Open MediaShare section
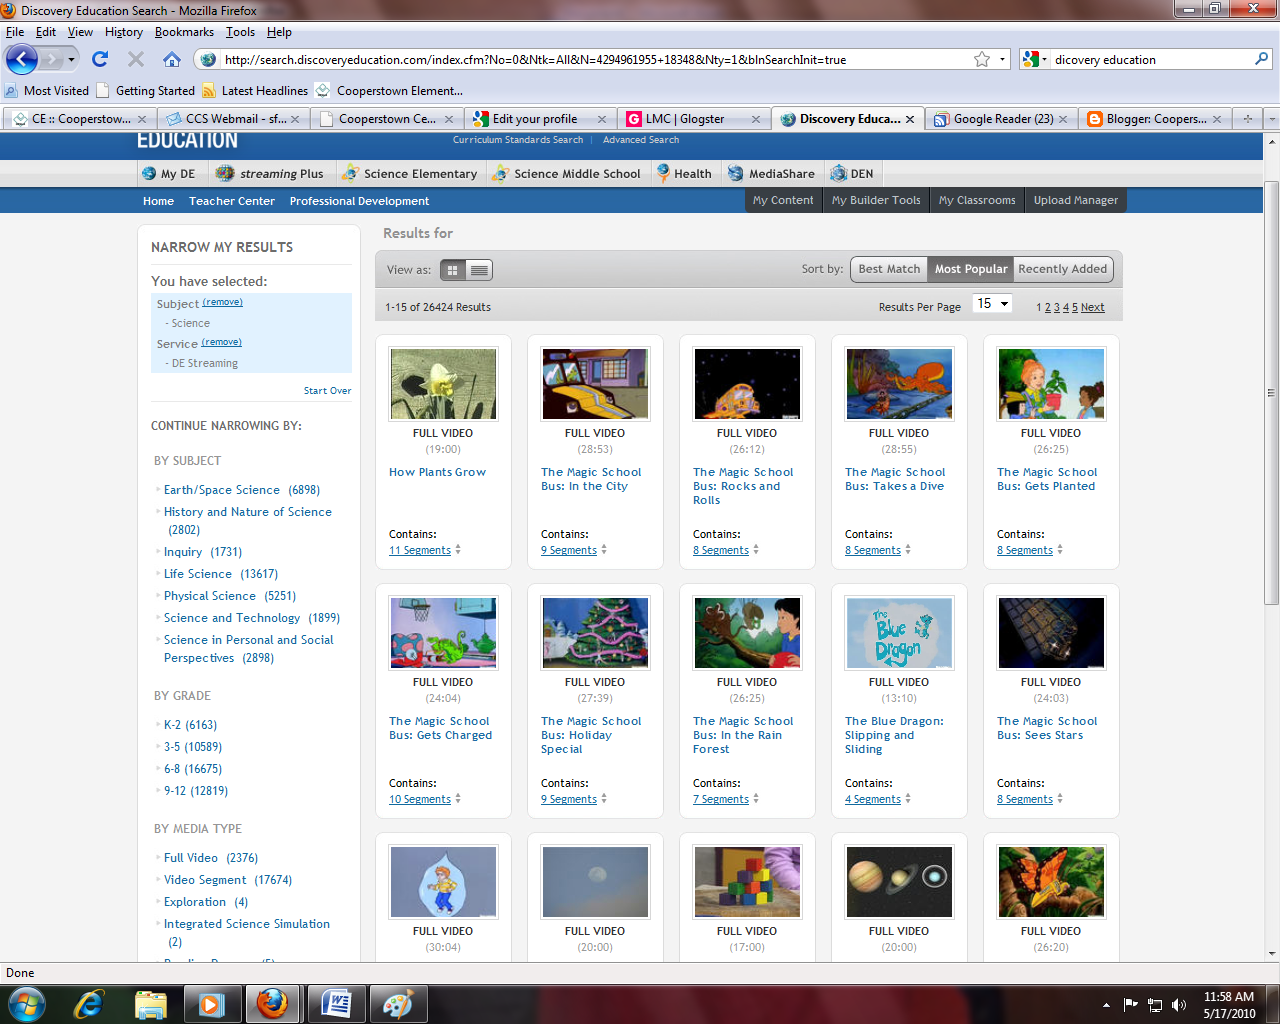The width and height of the screenshot is (1280, 1024). [771, 173]
